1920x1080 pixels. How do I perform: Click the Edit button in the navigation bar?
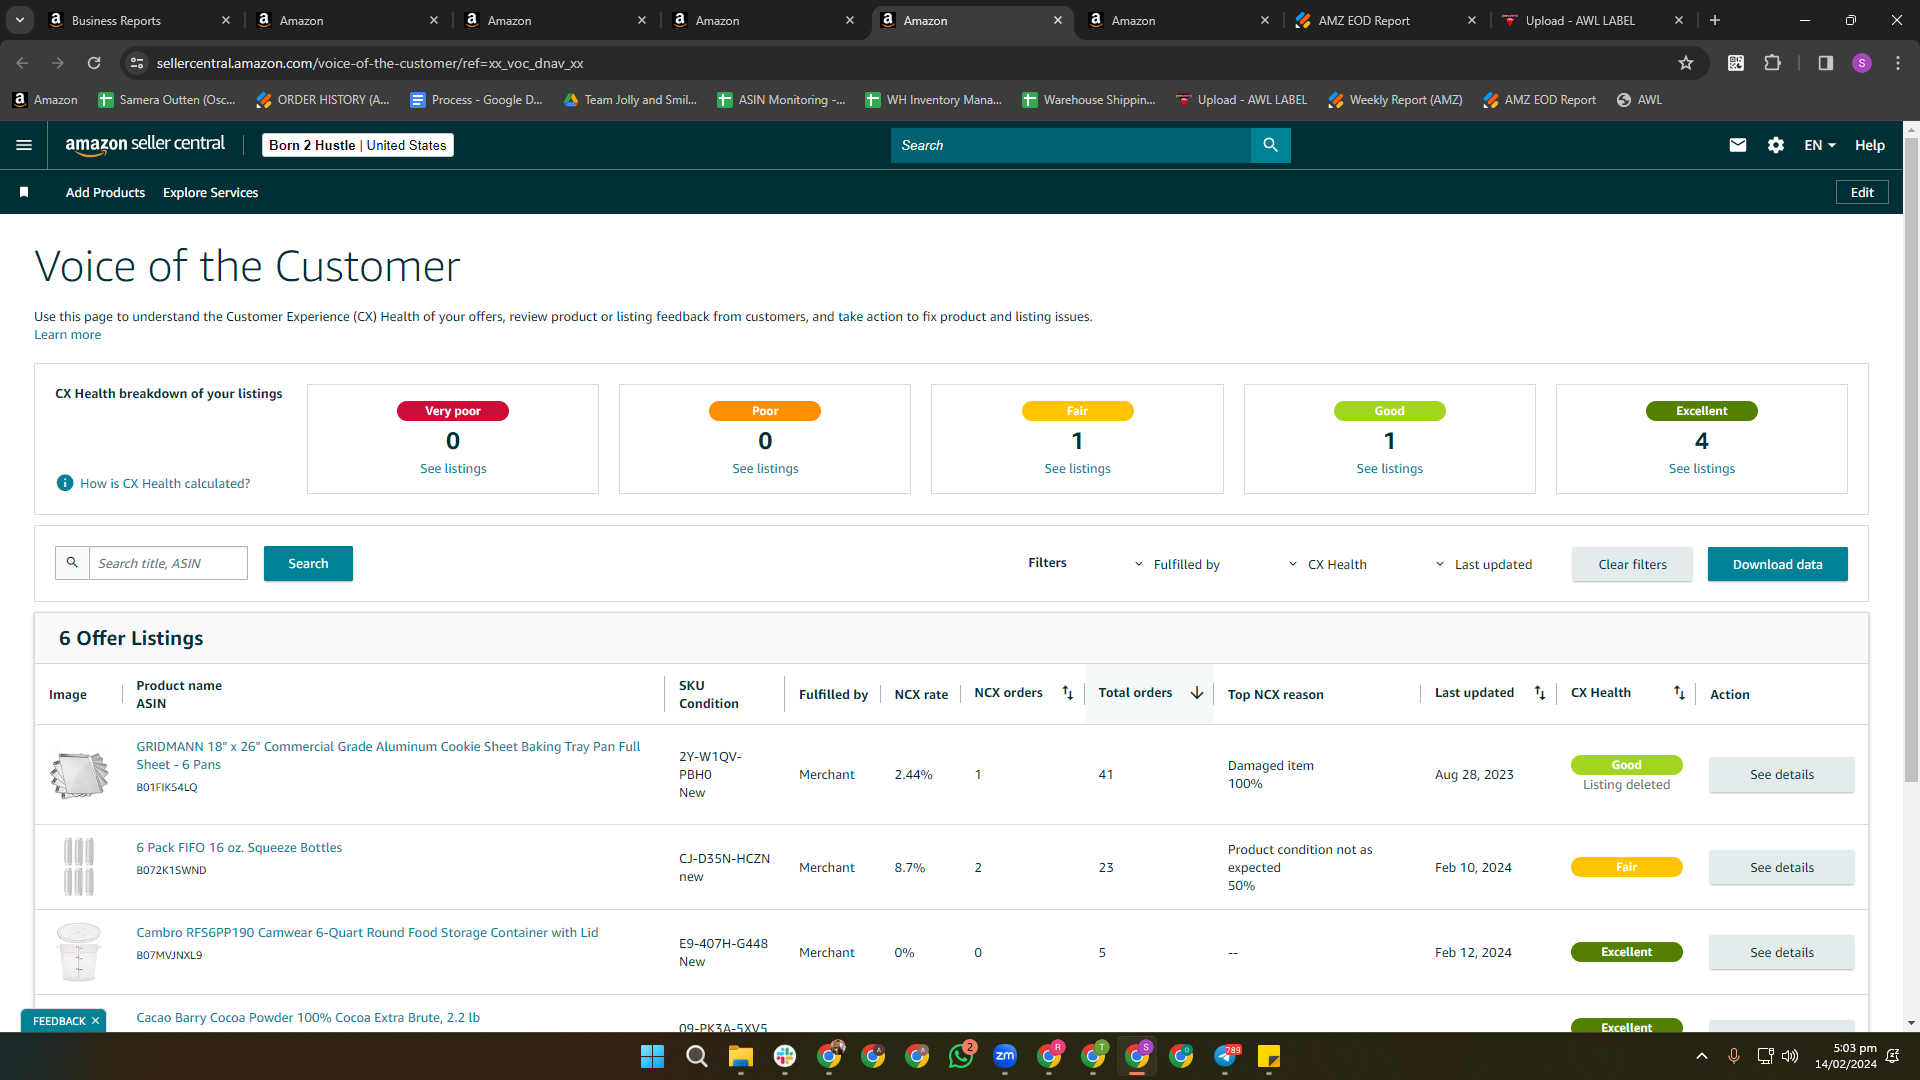coord(1862,192)
